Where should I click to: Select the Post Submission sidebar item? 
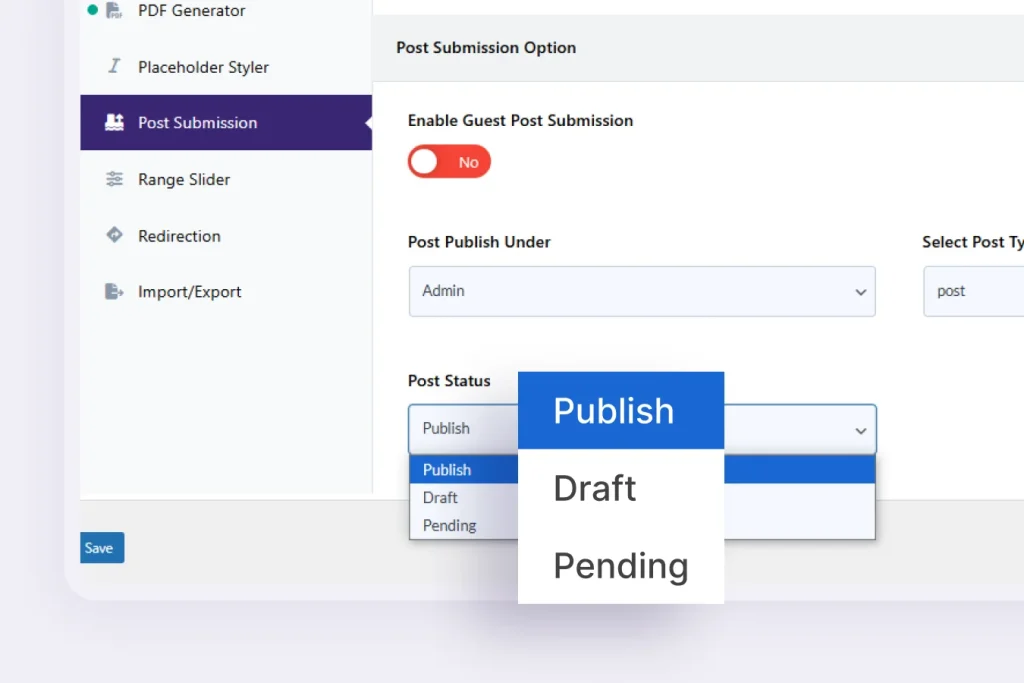(x=226, y=122)
